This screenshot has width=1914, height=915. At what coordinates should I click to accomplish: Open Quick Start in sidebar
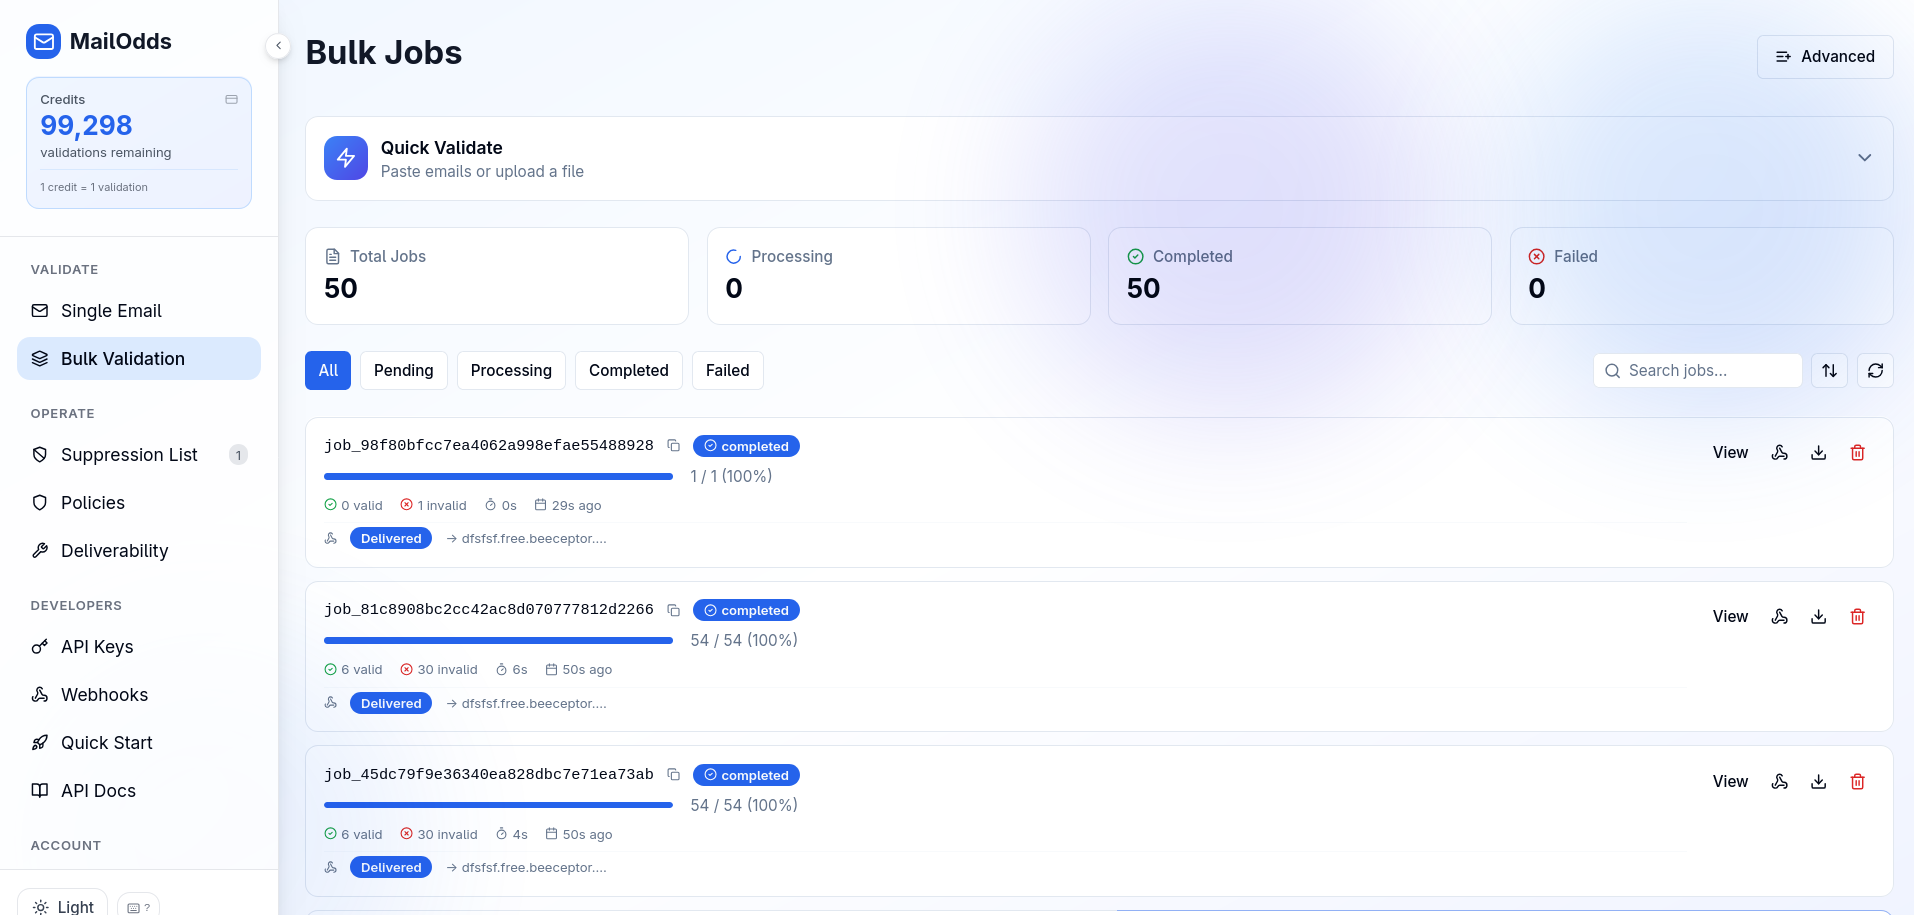[139, 743]
